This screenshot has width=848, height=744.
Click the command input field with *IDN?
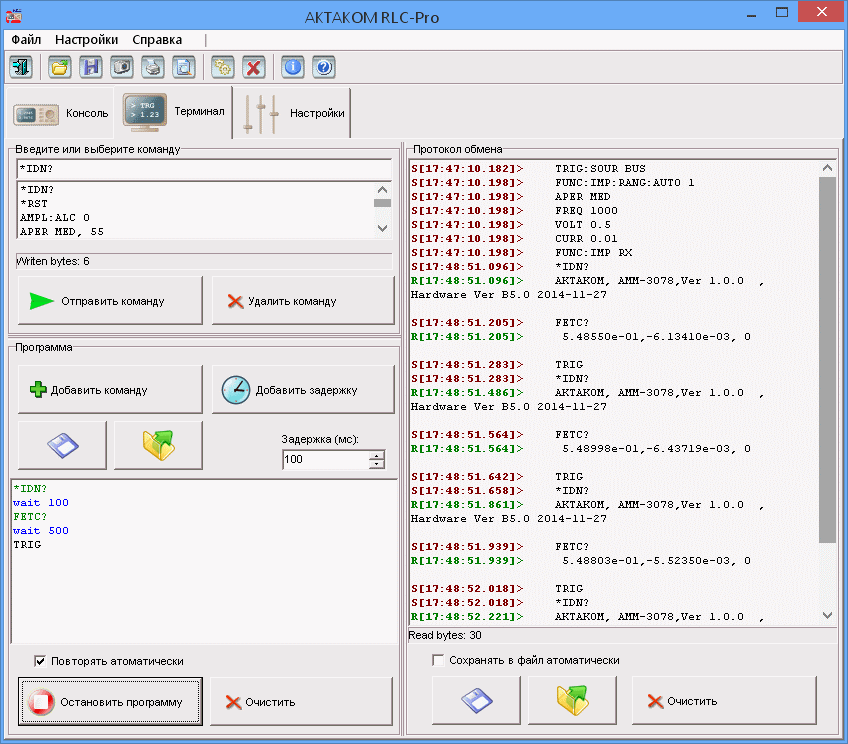pyautogui.click(x=204, y=169)
